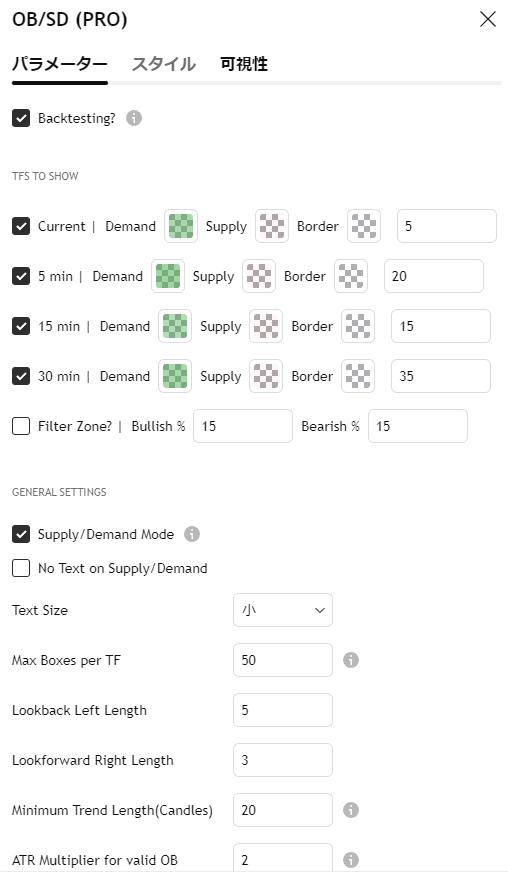Image resolution: width=508 pixels, height=874 pixels.
Task: Close the OB/SD (PRO) settings dialog
Action: [x=488, y=19]
